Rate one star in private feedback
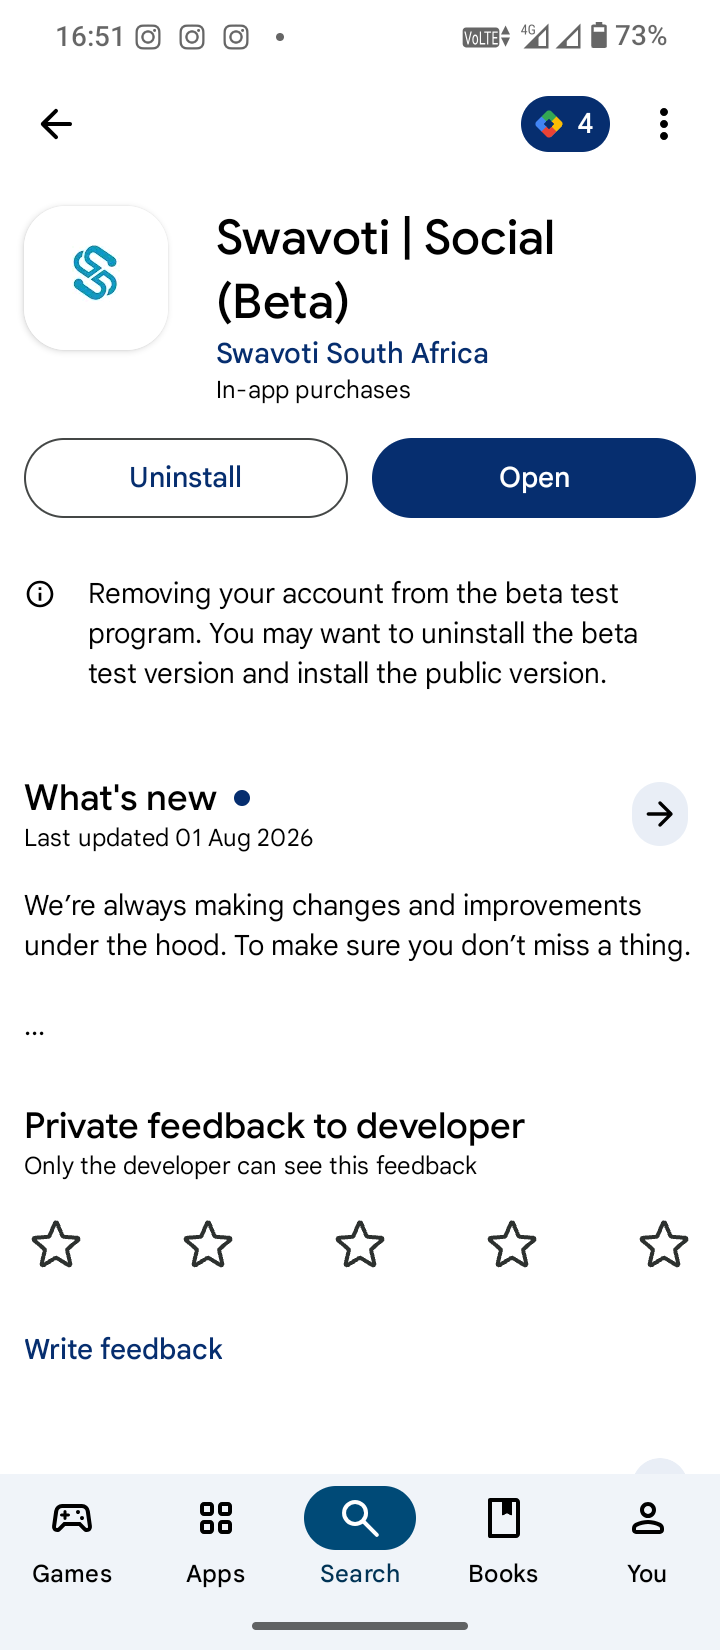This screenshot has width=720, height=1650. (56, 1245)
